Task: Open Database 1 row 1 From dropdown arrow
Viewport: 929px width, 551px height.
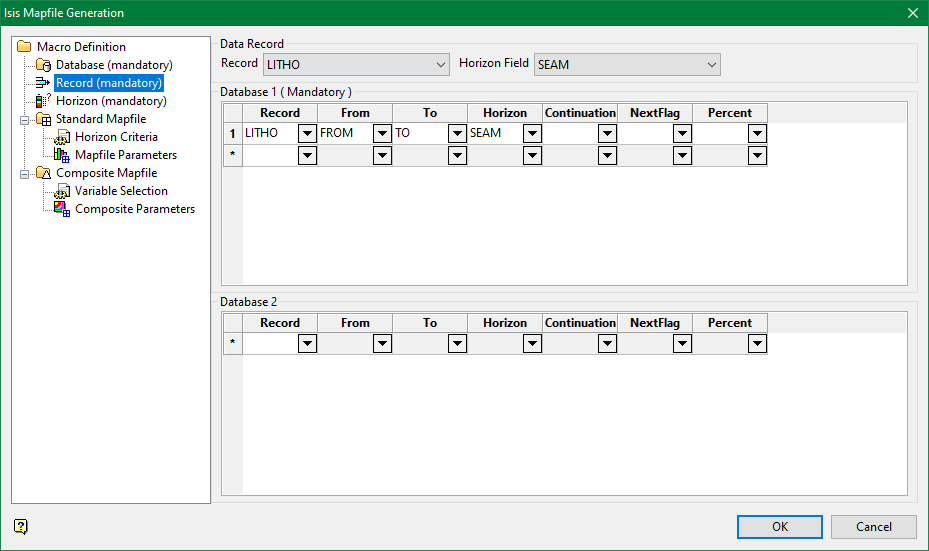Action: (382, 133)
